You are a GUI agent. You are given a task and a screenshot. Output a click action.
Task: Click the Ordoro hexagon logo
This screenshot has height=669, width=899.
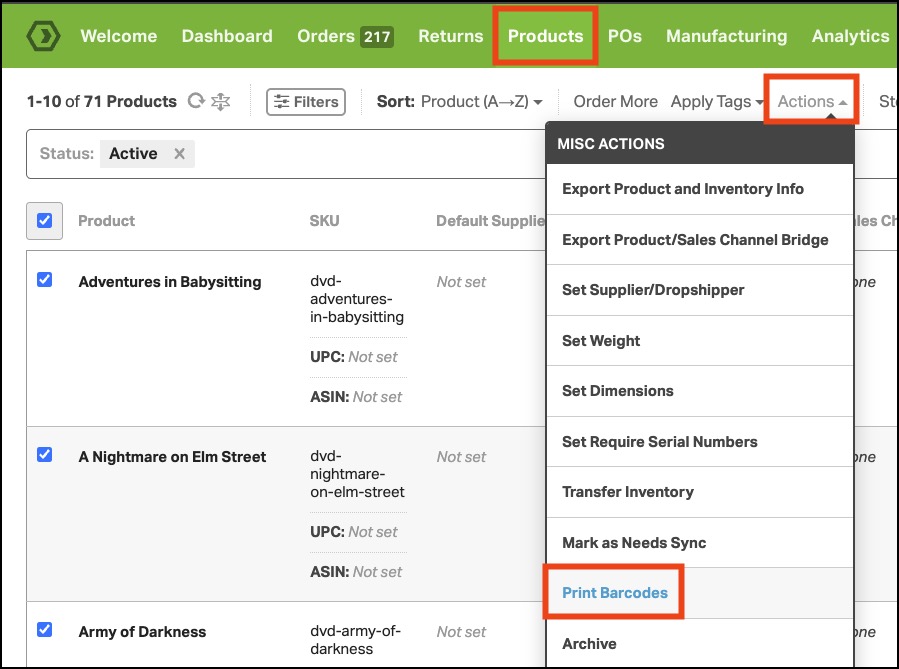[43, 36]
